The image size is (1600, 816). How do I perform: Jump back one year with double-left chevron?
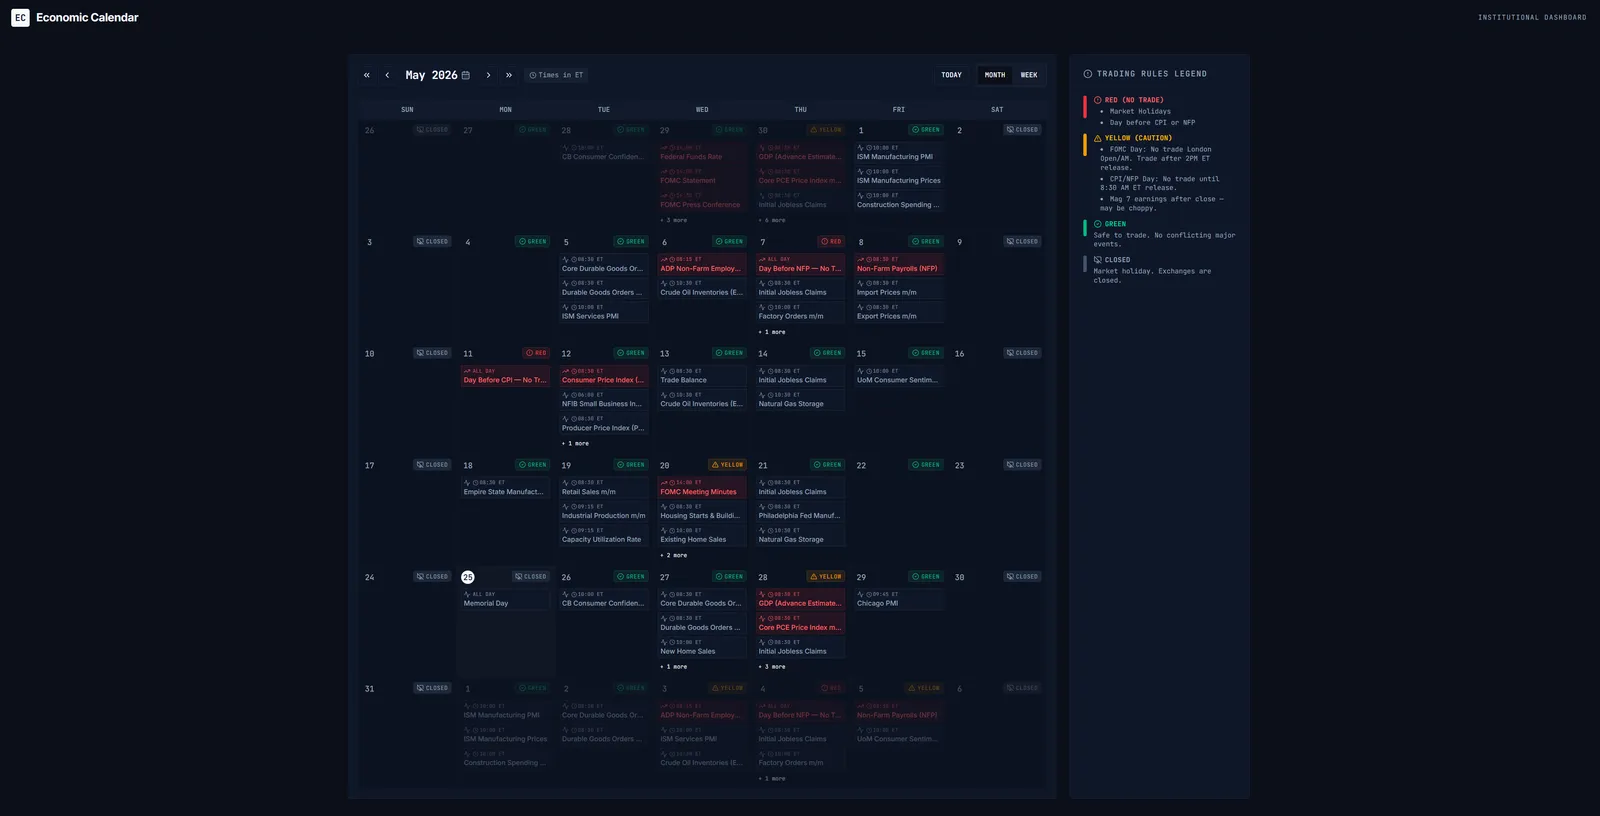pos(367,75)
